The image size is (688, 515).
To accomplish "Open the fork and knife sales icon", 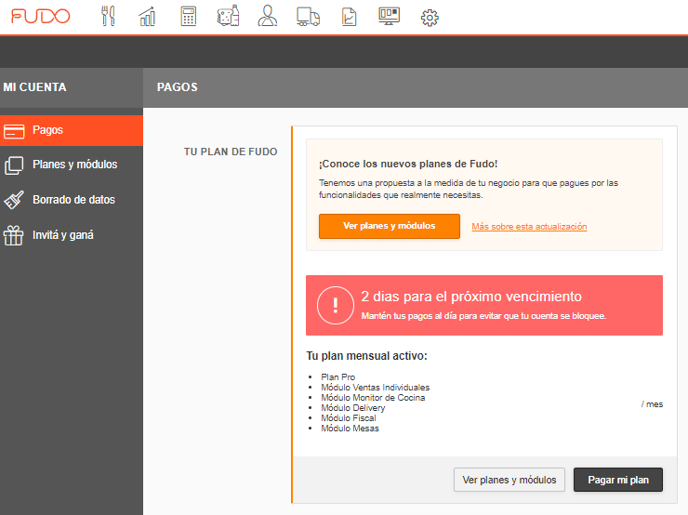I will (x=108, y=16).
